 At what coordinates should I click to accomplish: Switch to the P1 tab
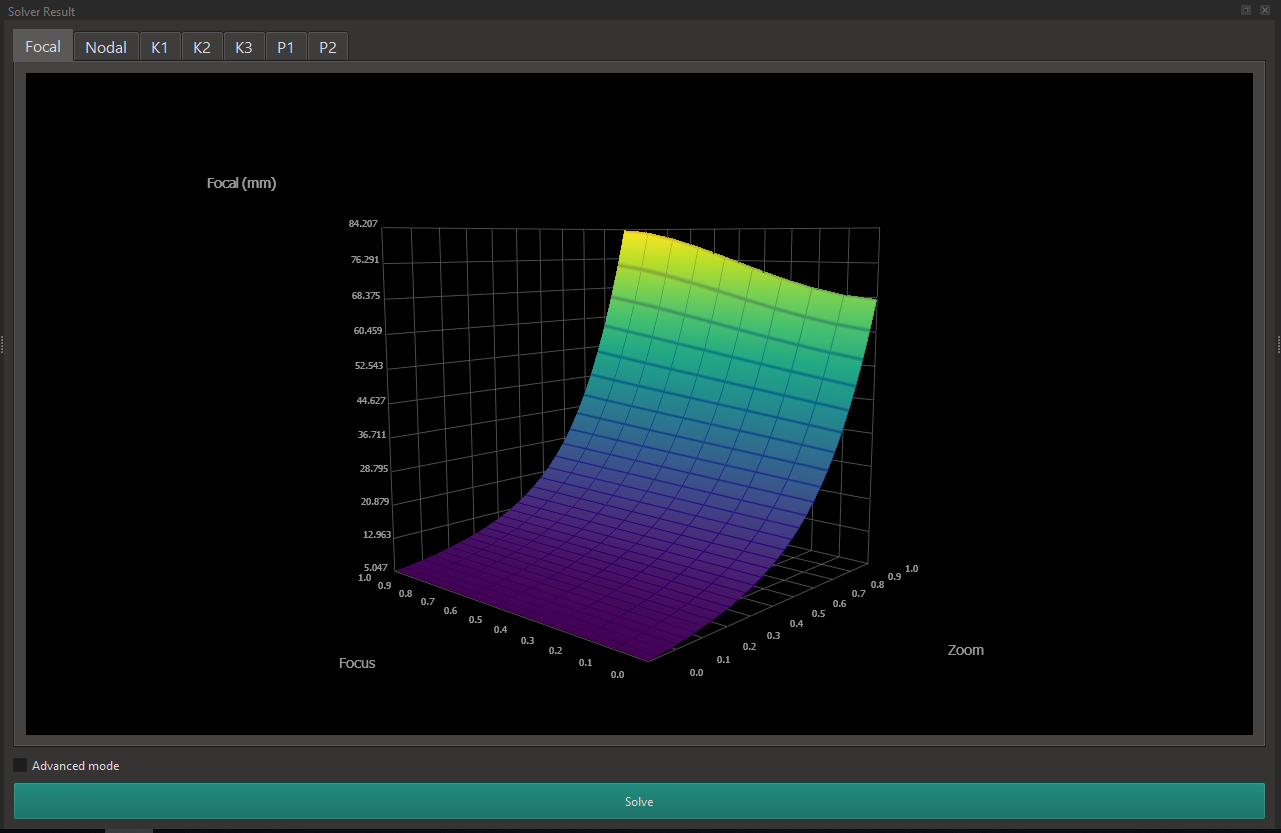286,47
